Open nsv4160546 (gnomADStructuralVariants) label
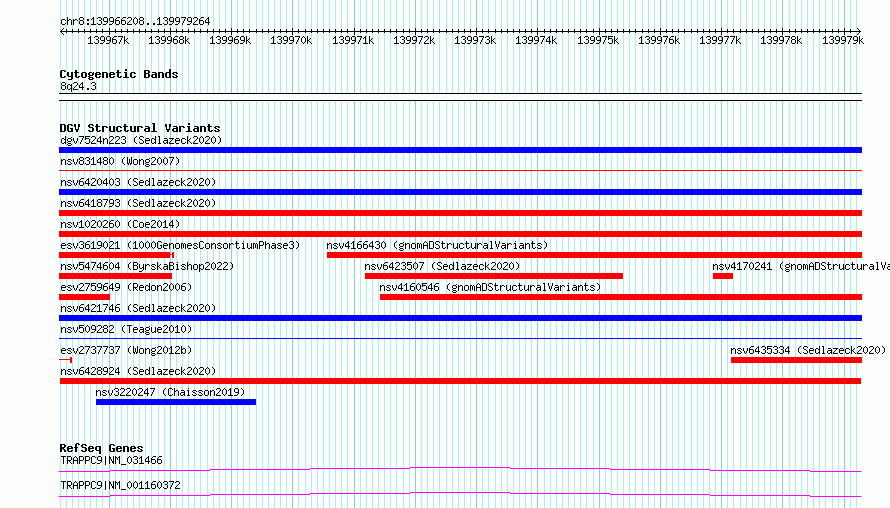The width and height of the screenshot is (890, 508). (490, 287)
